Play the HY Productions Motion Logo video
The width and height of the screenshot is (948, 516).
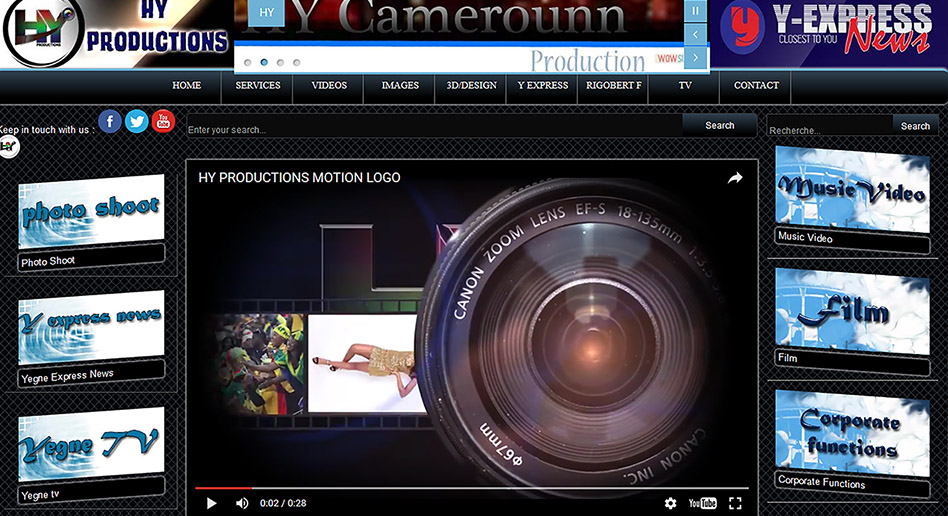[x=211, y=503]
